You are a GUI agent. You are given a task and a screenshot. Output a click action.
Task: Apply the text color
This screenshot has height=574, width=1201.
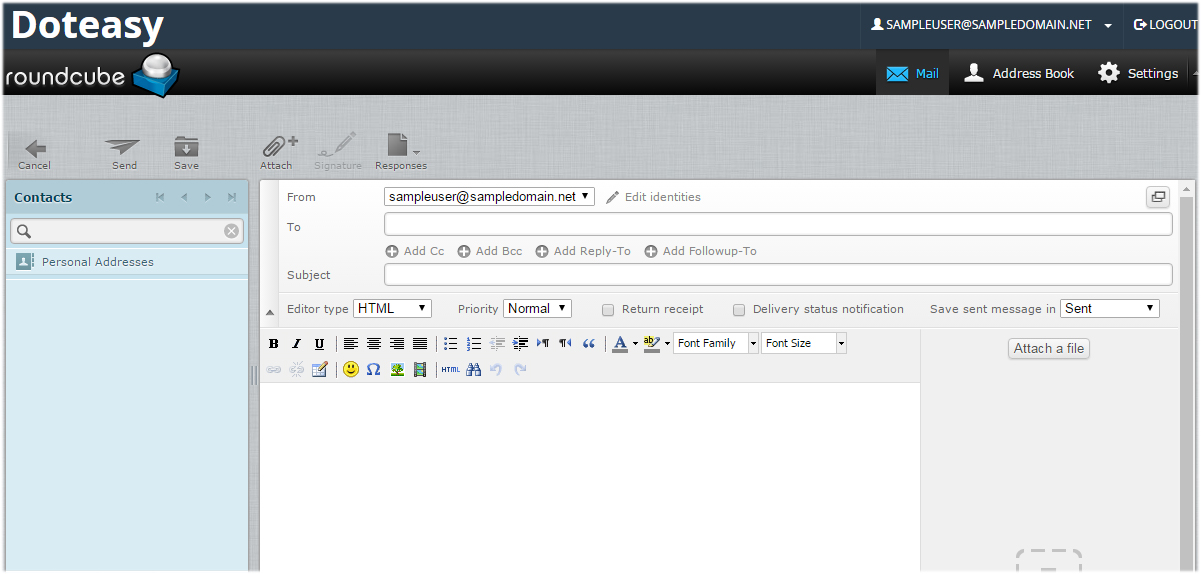[x=620, y=343]
